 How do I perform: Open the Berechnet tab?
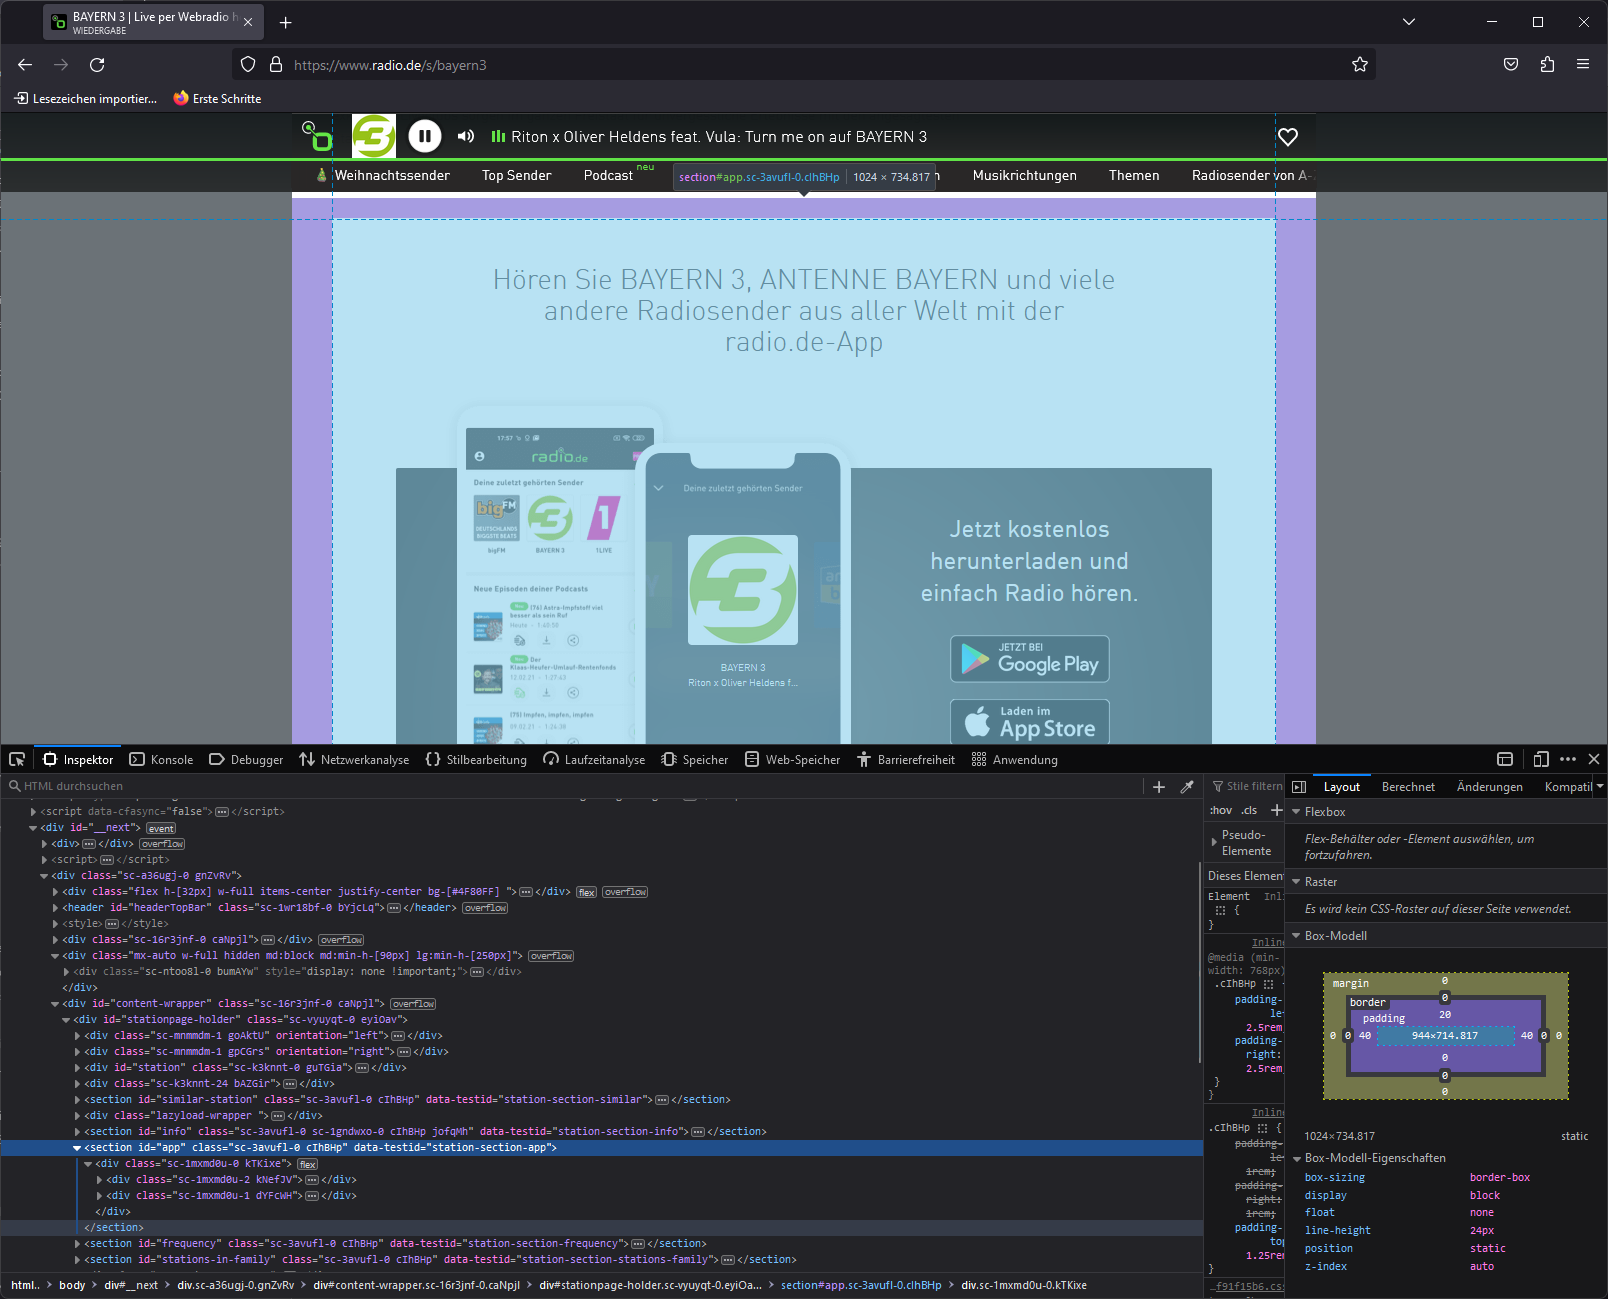1408,786
